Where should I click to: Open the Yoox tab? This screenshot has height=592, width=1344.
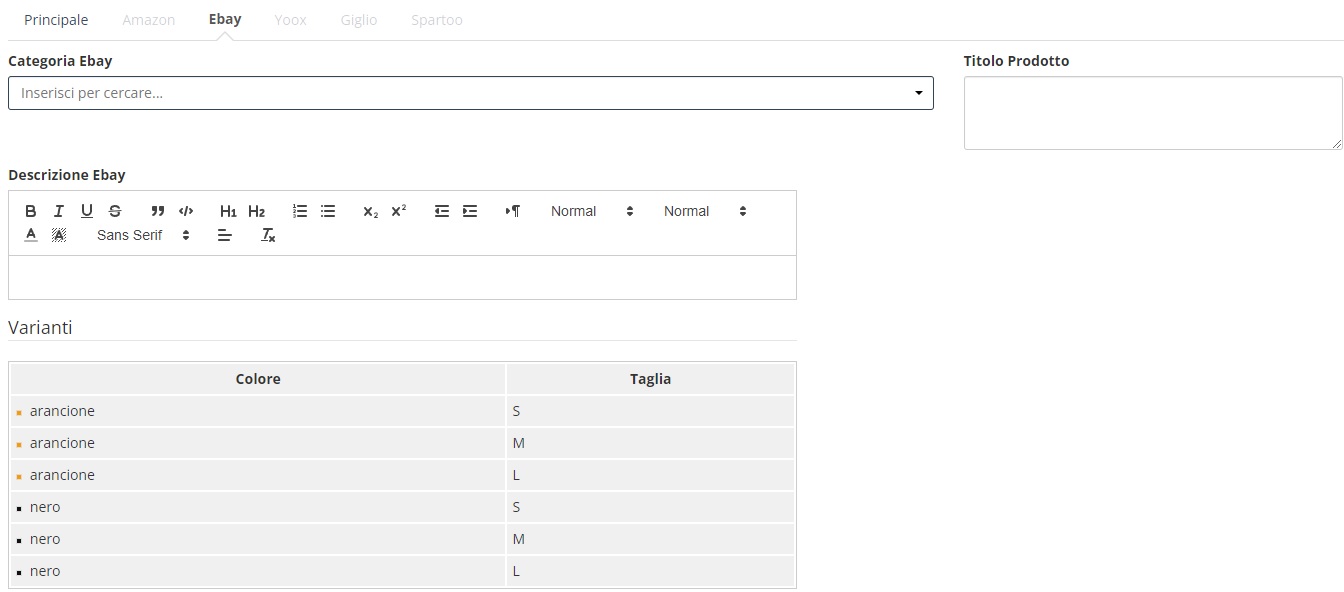pos(291,20)
